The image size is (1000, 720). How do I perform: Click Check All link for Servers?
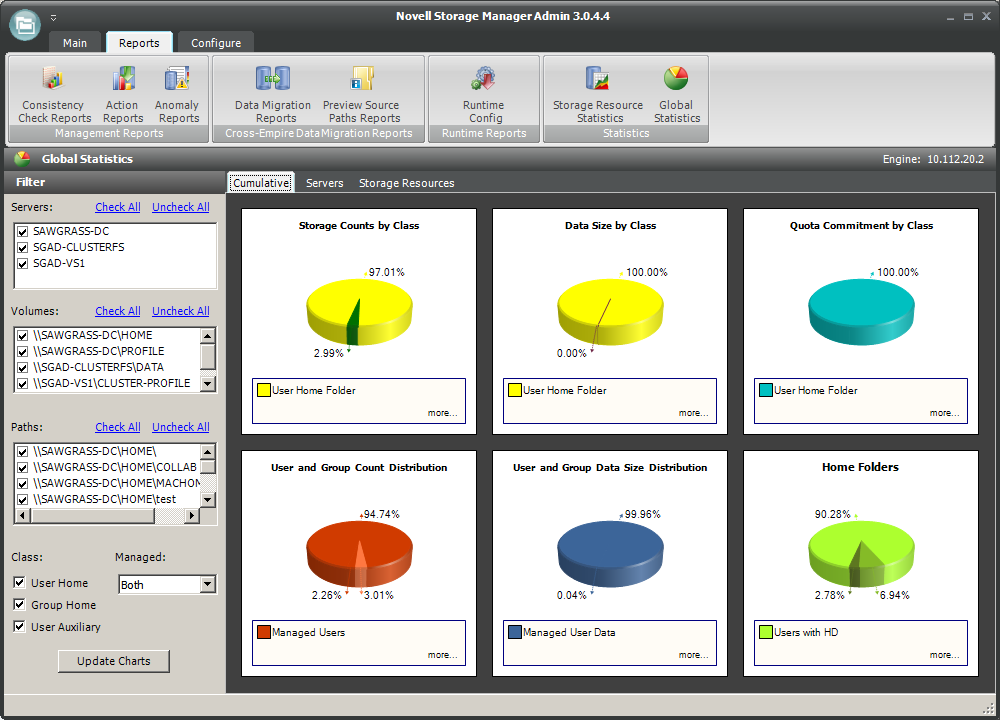click(x=117, y=207)
